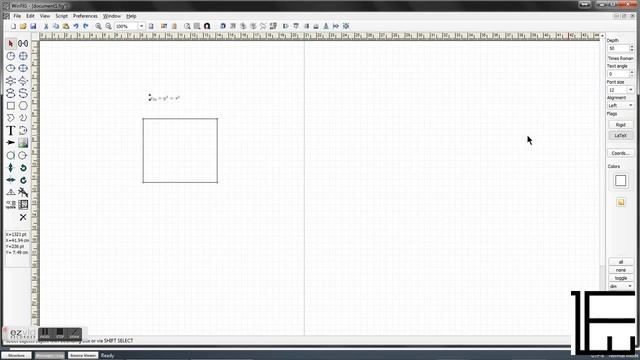Image resolution: width=640 pixels, height=360 pixels.
Task: Click the Text angle value field
Action: (618, 74)
